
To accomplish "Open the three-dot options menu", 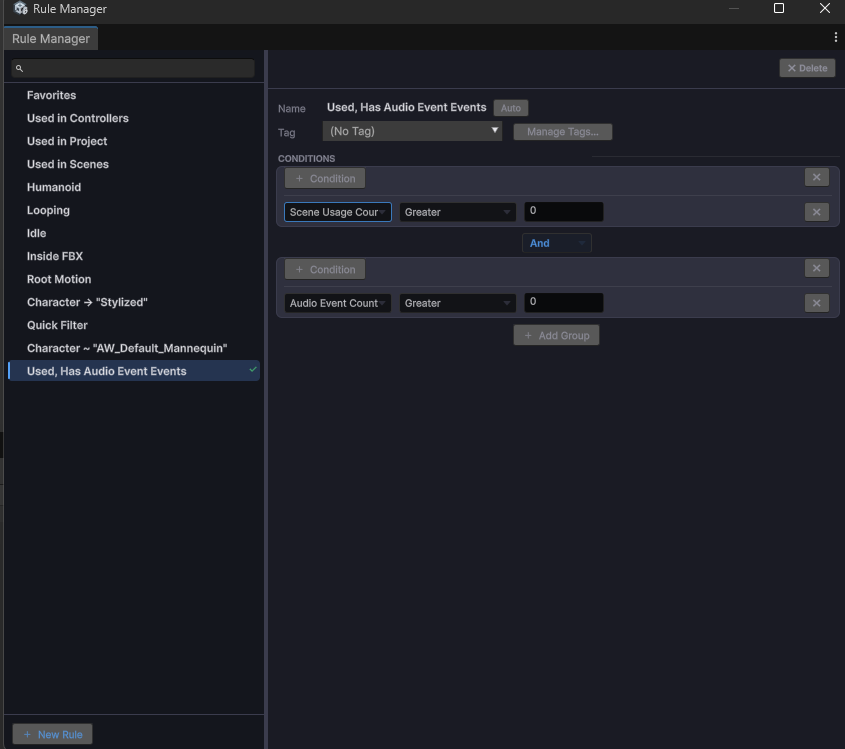I will pos(836,37).
